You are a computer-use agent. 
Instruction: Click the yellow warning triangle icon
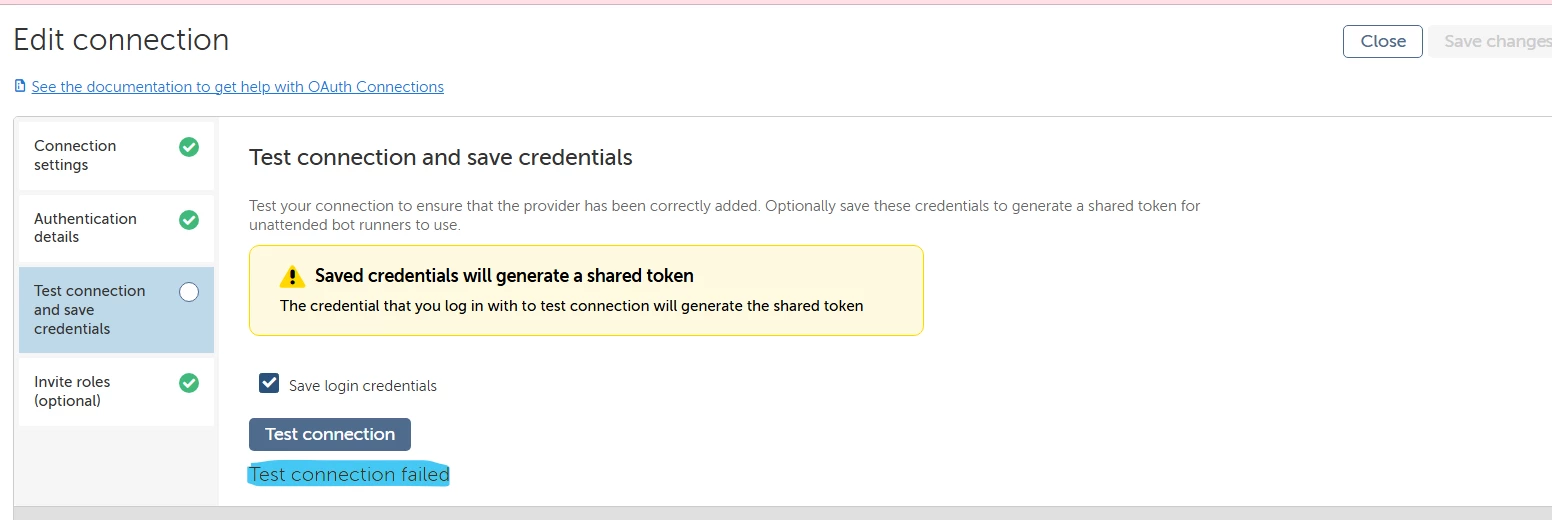click(x=291, y=277)
